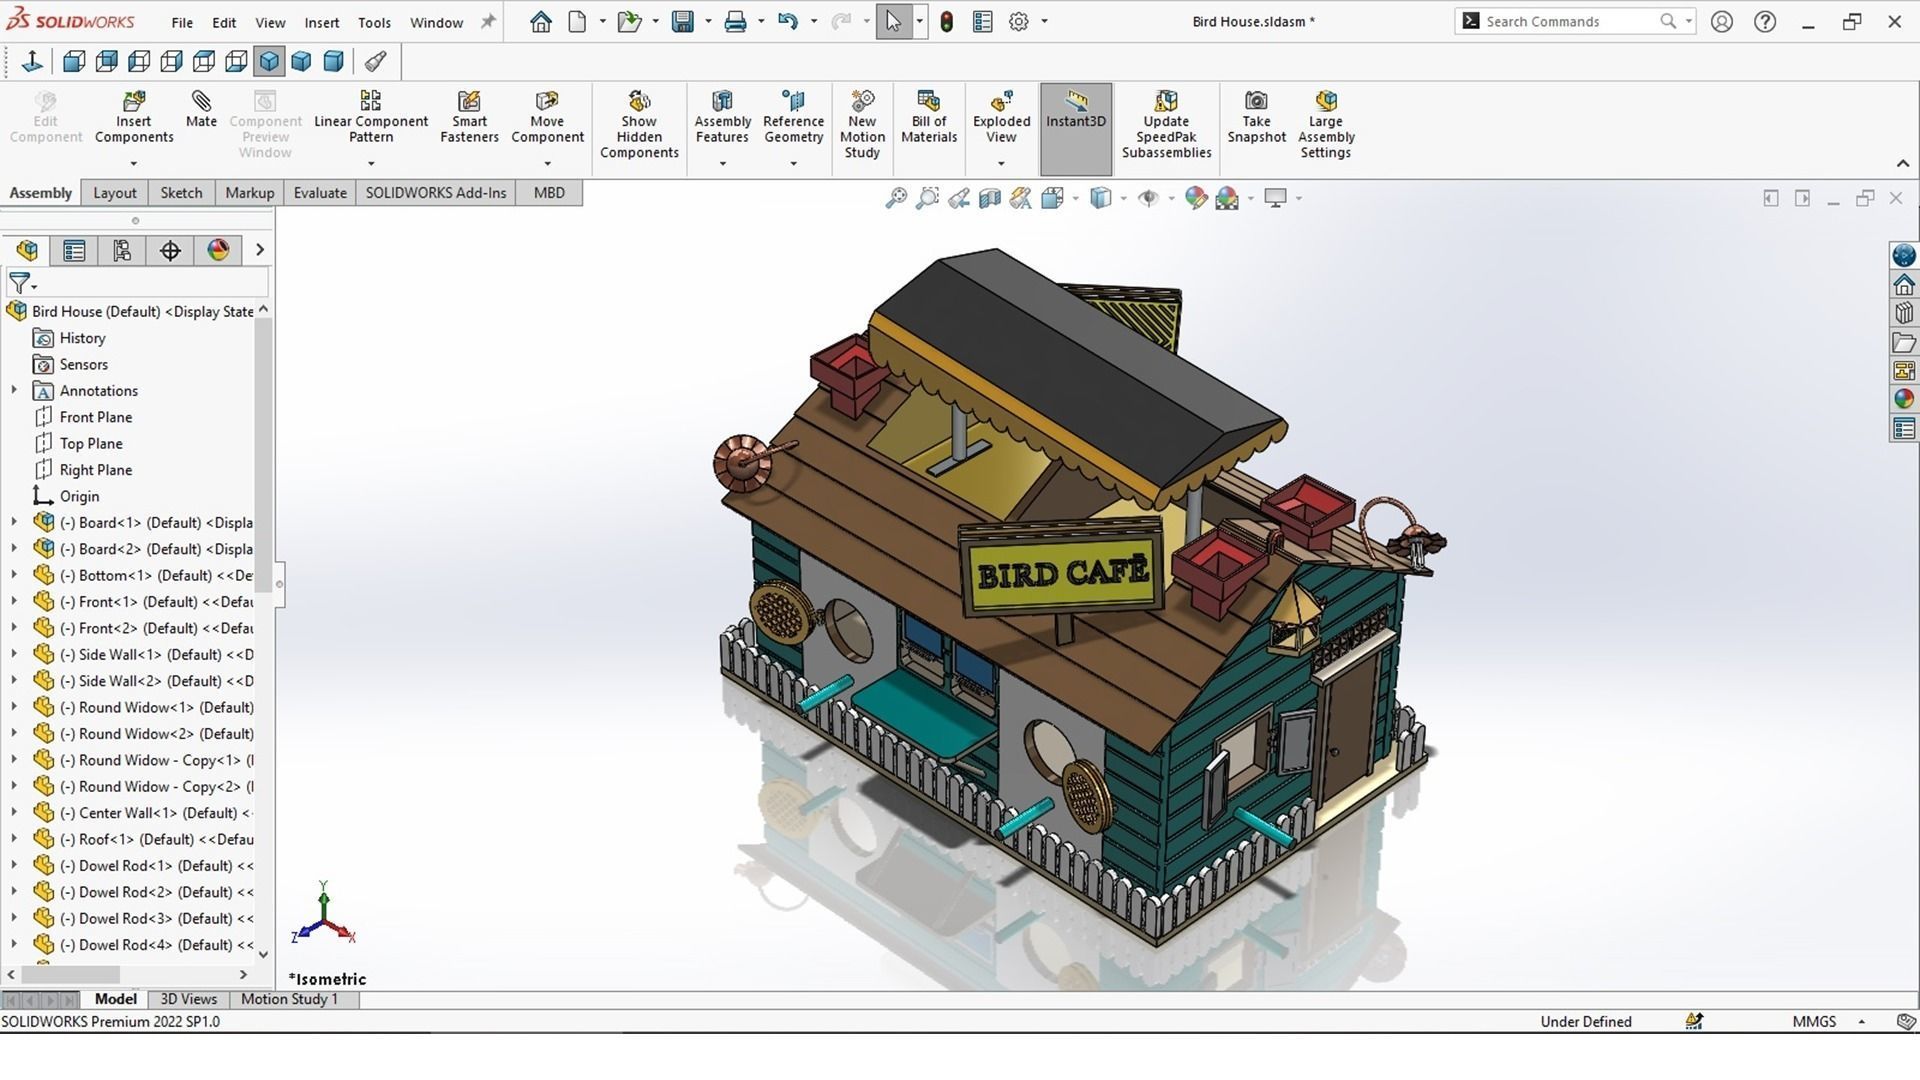Image resolution: width=1920 pixels, height=1080 pixels.
Task: Expand Roof<1> component node
Action: click(14, 839)
